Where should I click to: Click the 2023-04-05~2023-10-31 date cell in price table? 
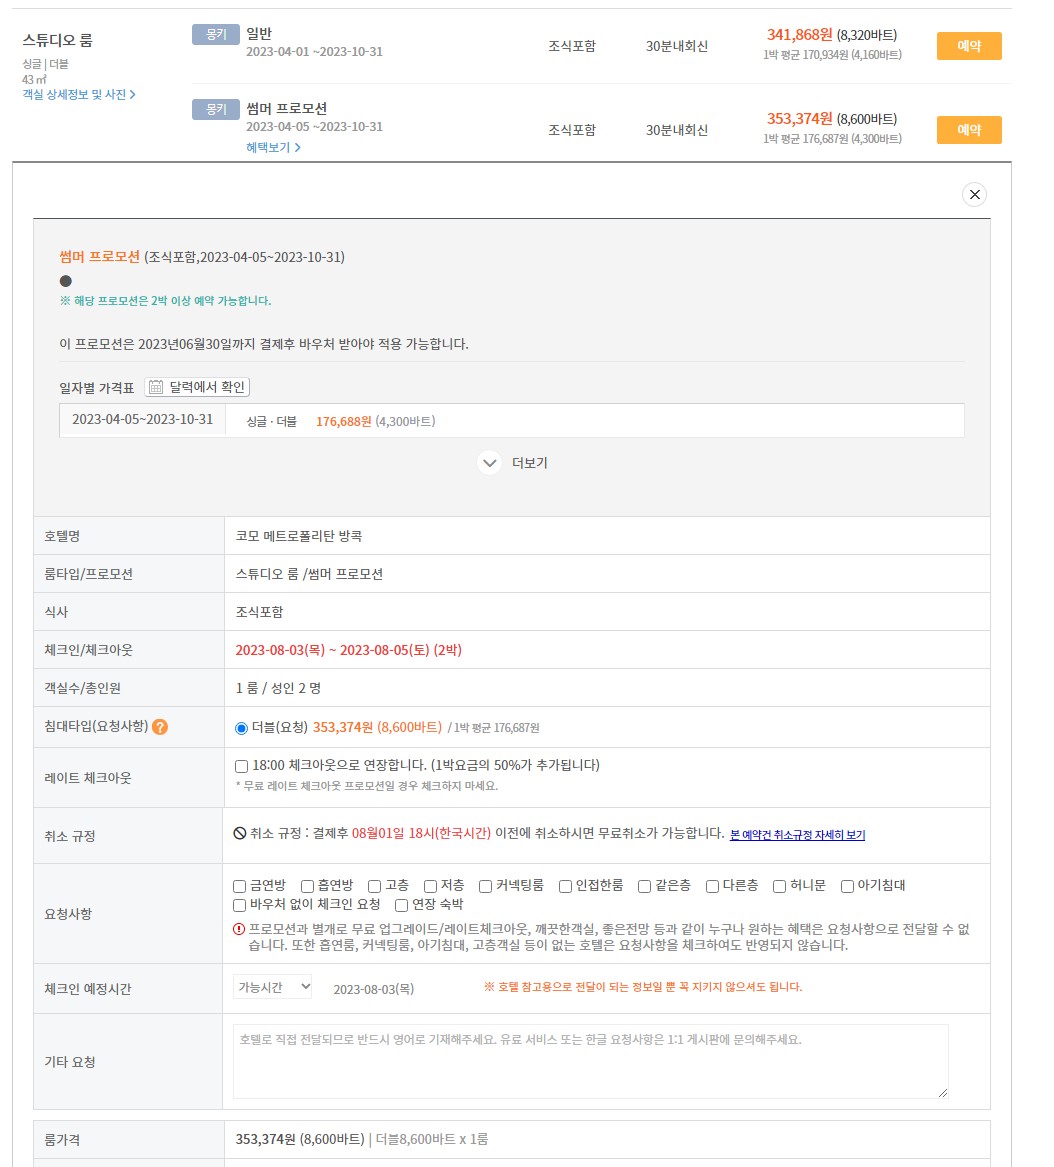[142, 420]
